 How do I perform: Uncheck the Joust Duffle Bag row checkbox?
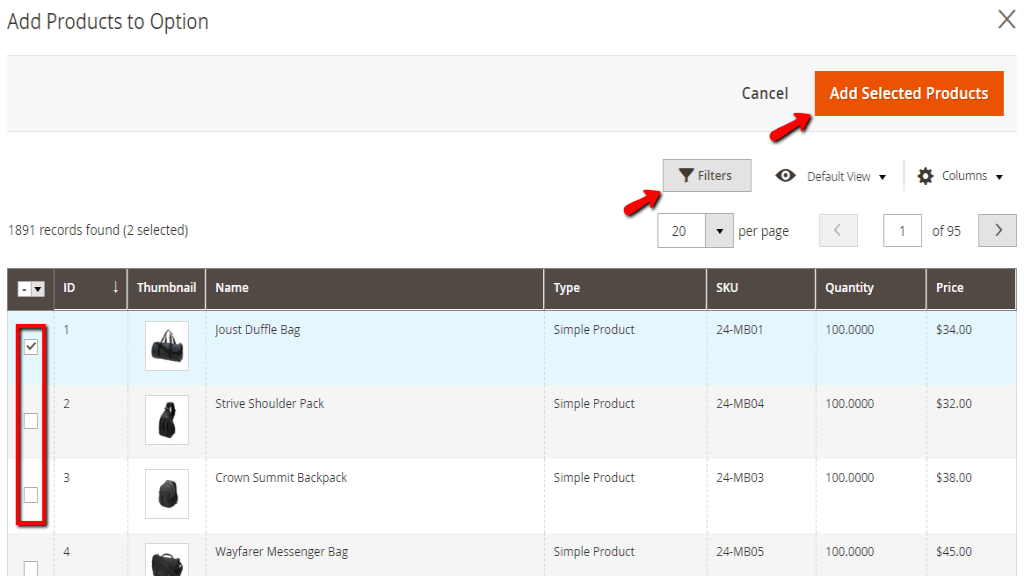click(x=30, y=347)
